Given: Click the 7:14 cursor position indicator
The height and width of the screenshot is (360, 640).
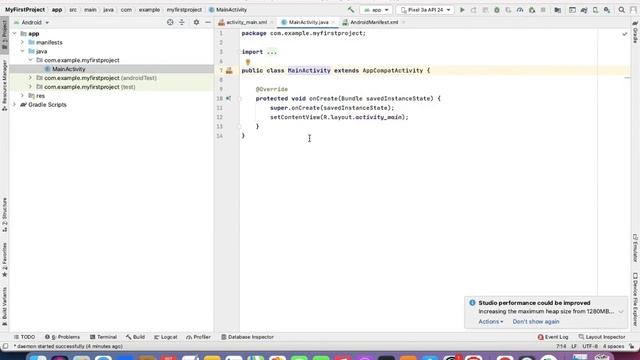Looking at the screenshot, I should tap(561, 347).
